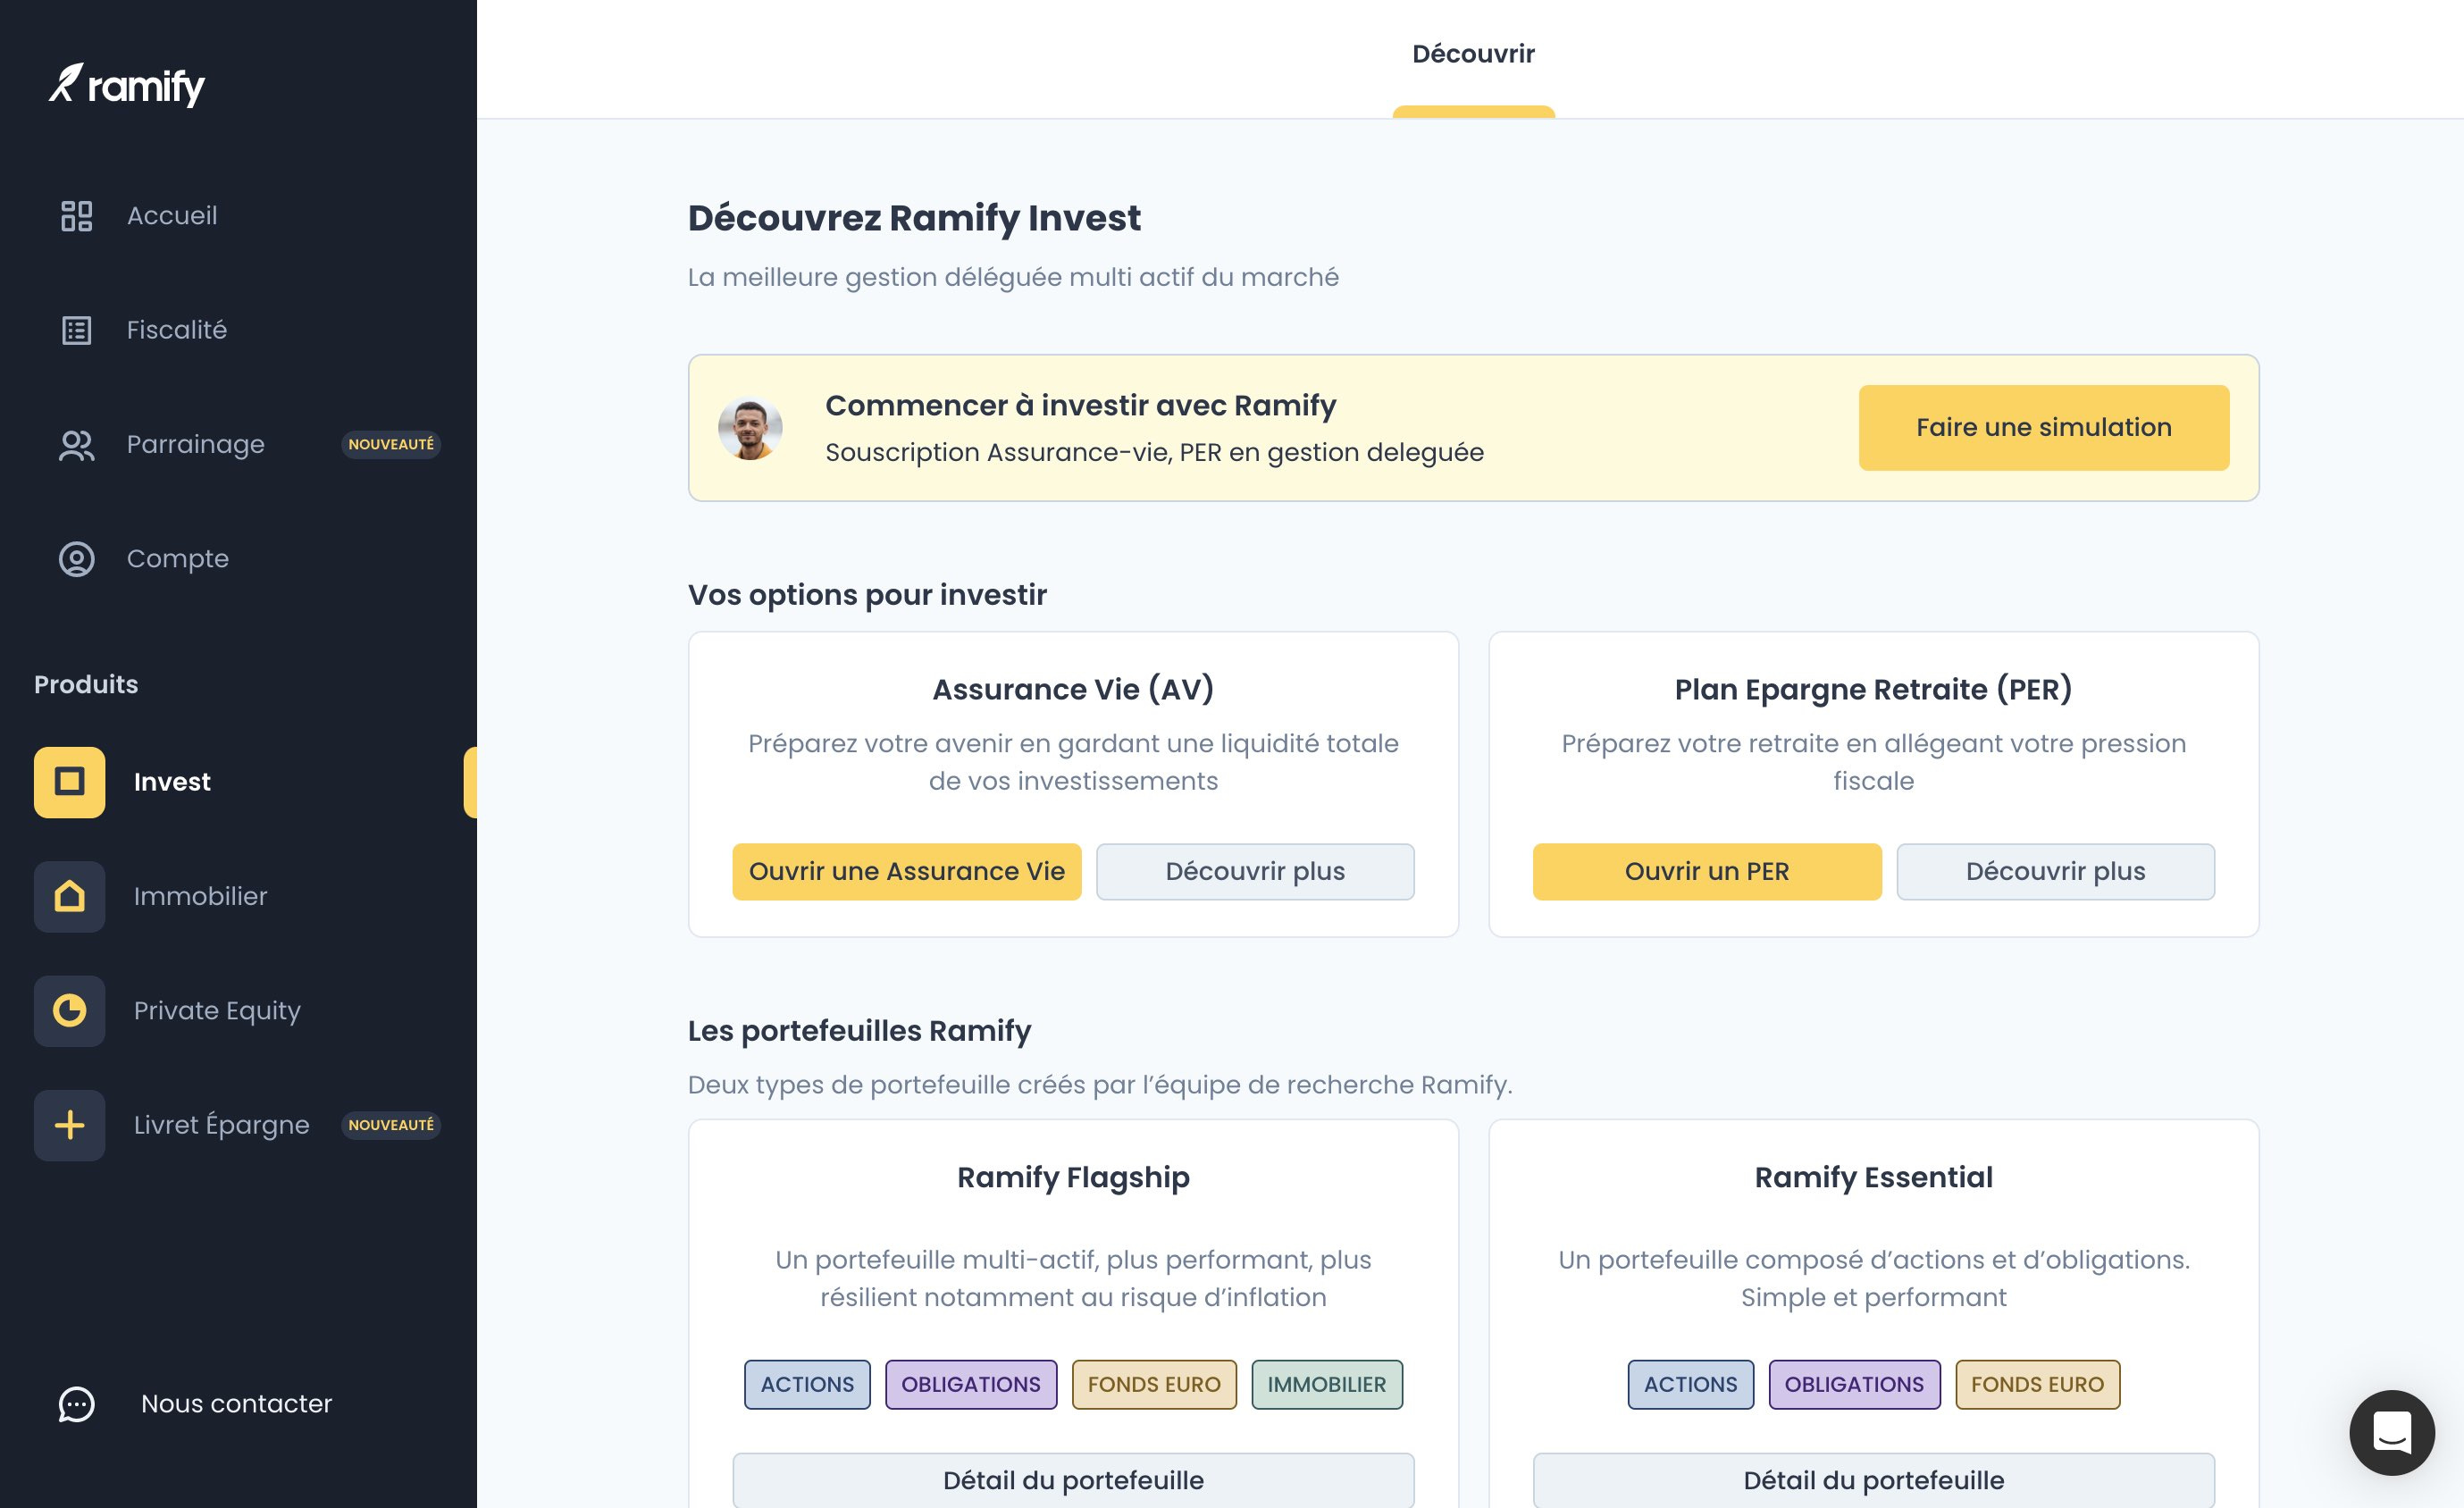Click Plan Epargne Retraite (PER) heading
The image size is (2464, 1508).
(1873, 689)
